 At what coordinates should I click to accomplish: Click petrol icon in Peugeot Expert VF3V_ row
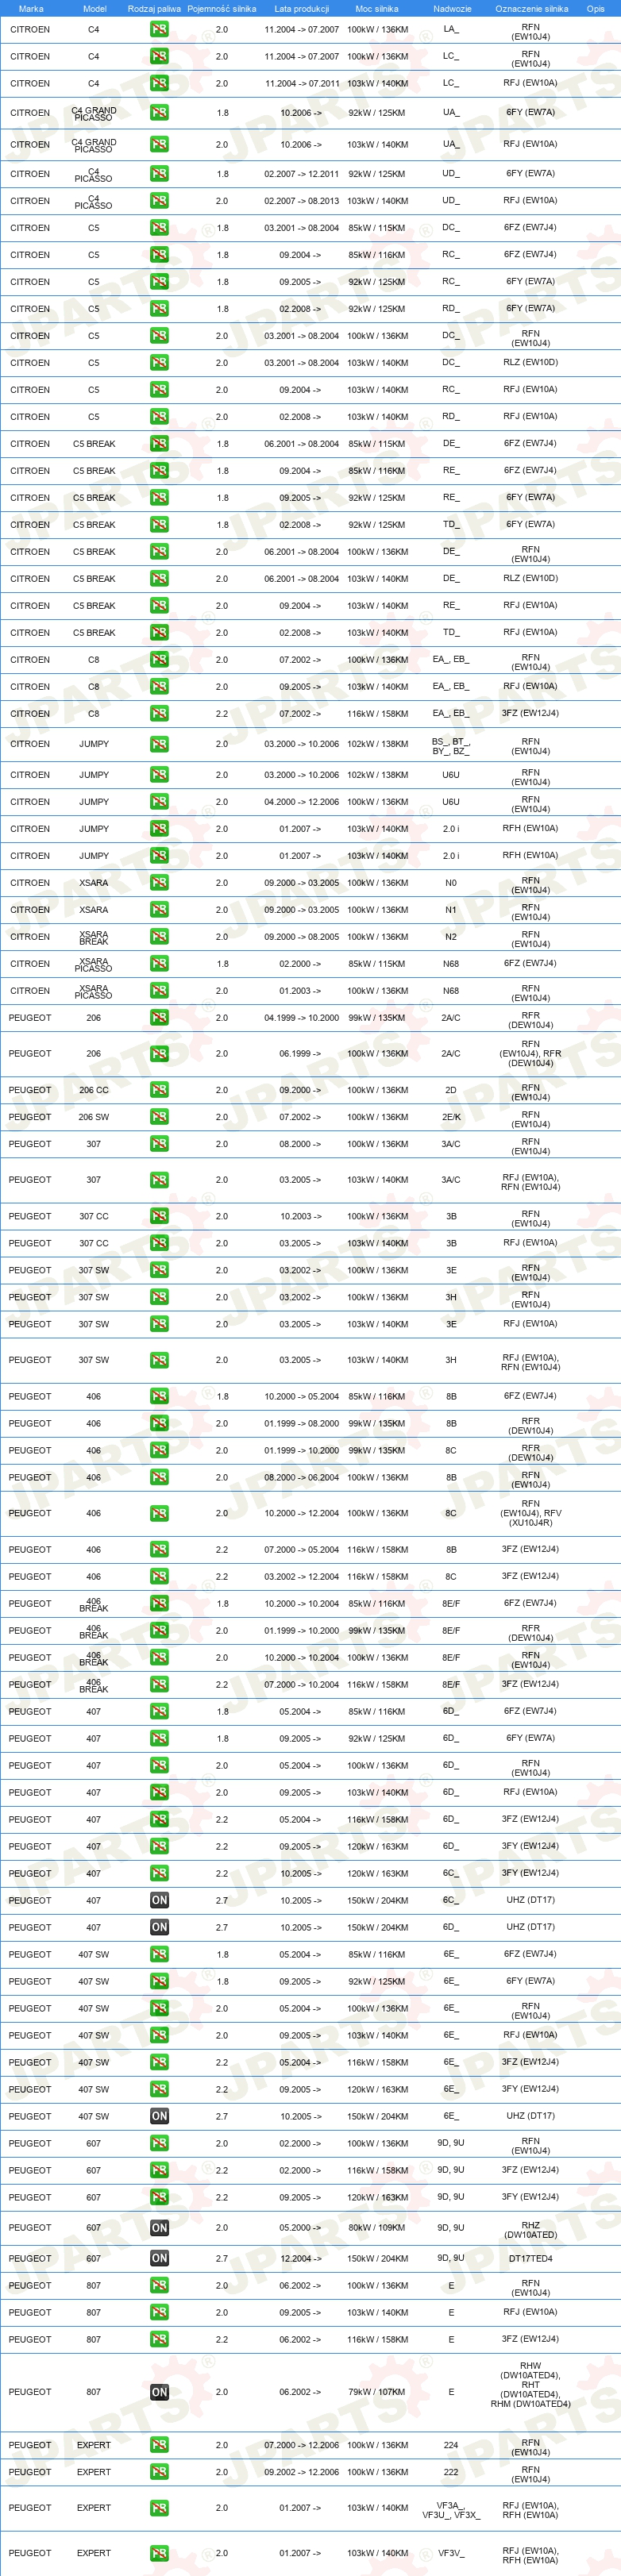pos(159,2553)
